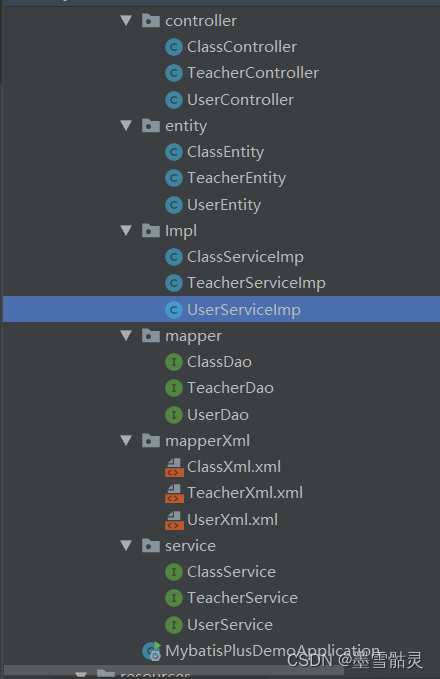This screenshot has width=440, height=679.
Task: Select the service package name
Action: (x=190, y=546)
